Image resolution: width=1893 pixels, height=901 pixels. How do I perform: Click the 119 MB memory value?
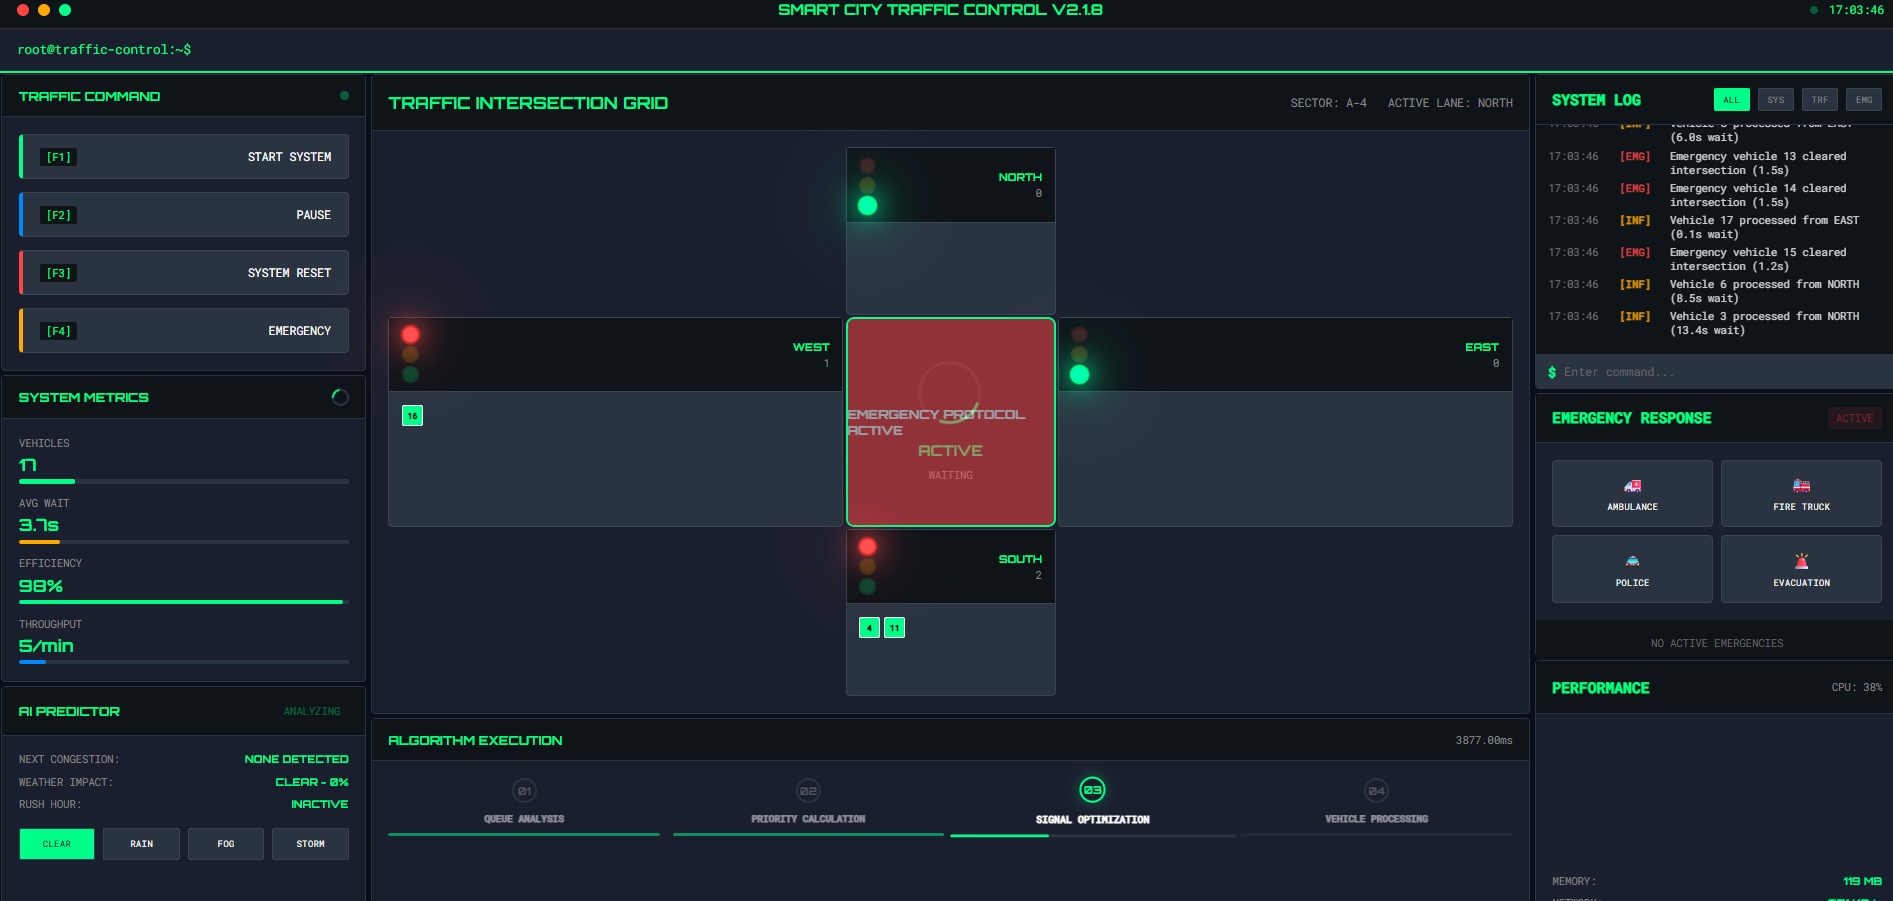[x=1862, y=881]
